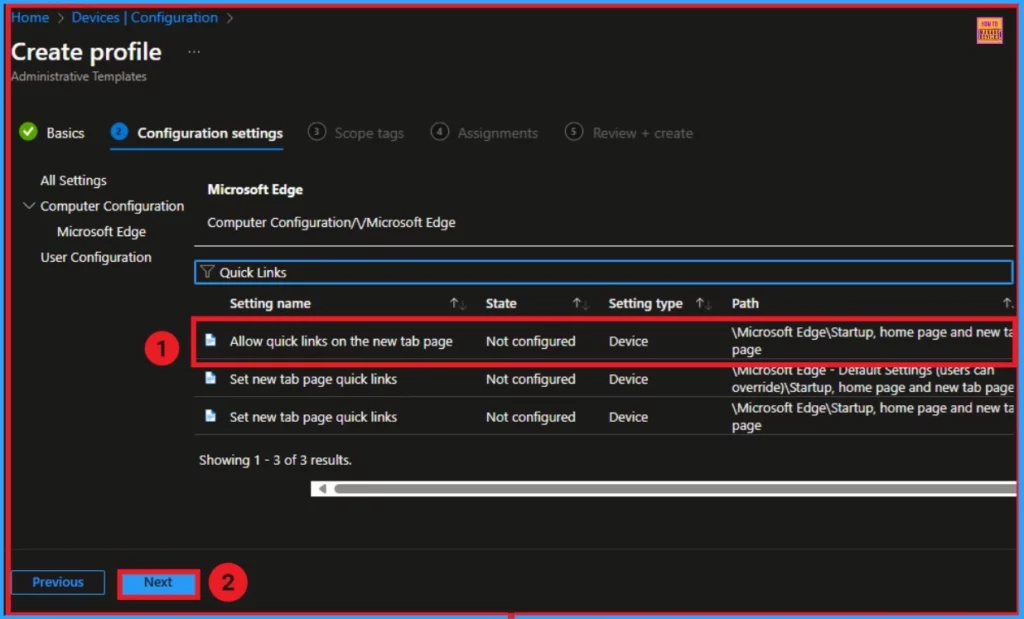The width and height of the screenshot is (1024, 619).
Task: Select All Settings in the tree
Action: coord(73,180)
